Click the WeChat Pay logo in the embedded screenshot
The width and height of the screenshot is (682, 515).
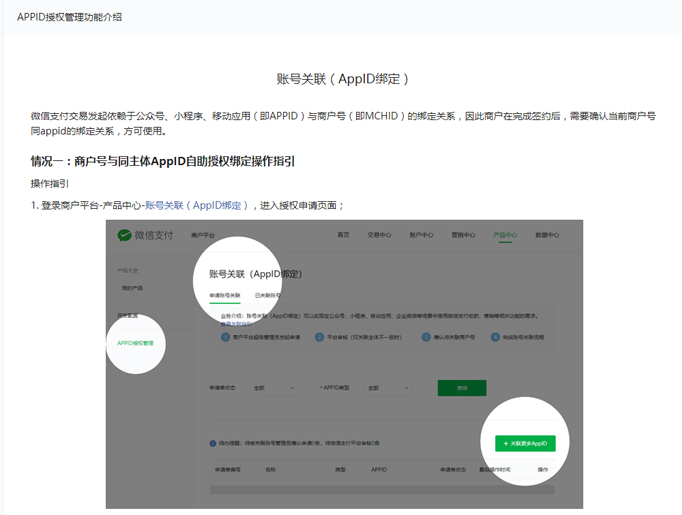tap(145, 235)
